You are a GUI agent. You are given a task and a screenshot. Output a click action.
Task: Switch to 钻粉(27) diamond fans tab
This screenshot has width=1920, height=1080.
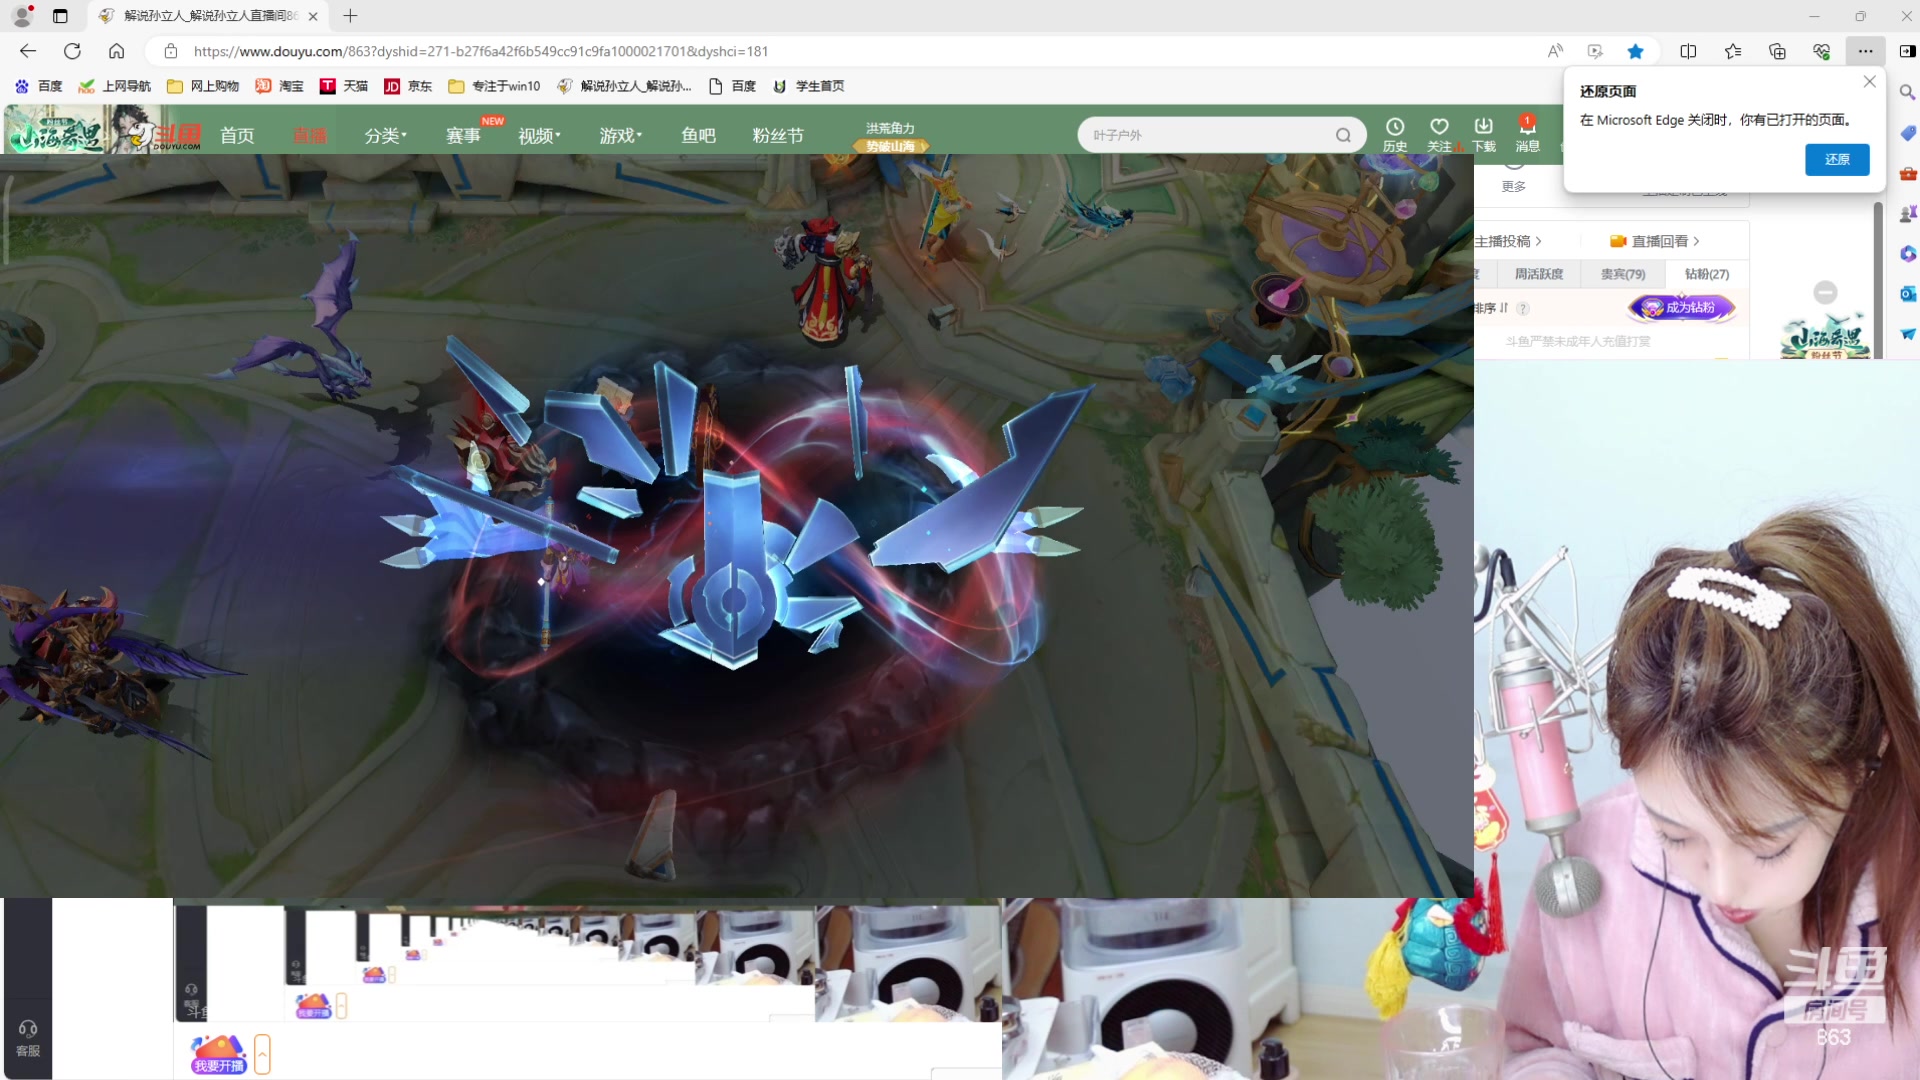(x=1706, y=274)
